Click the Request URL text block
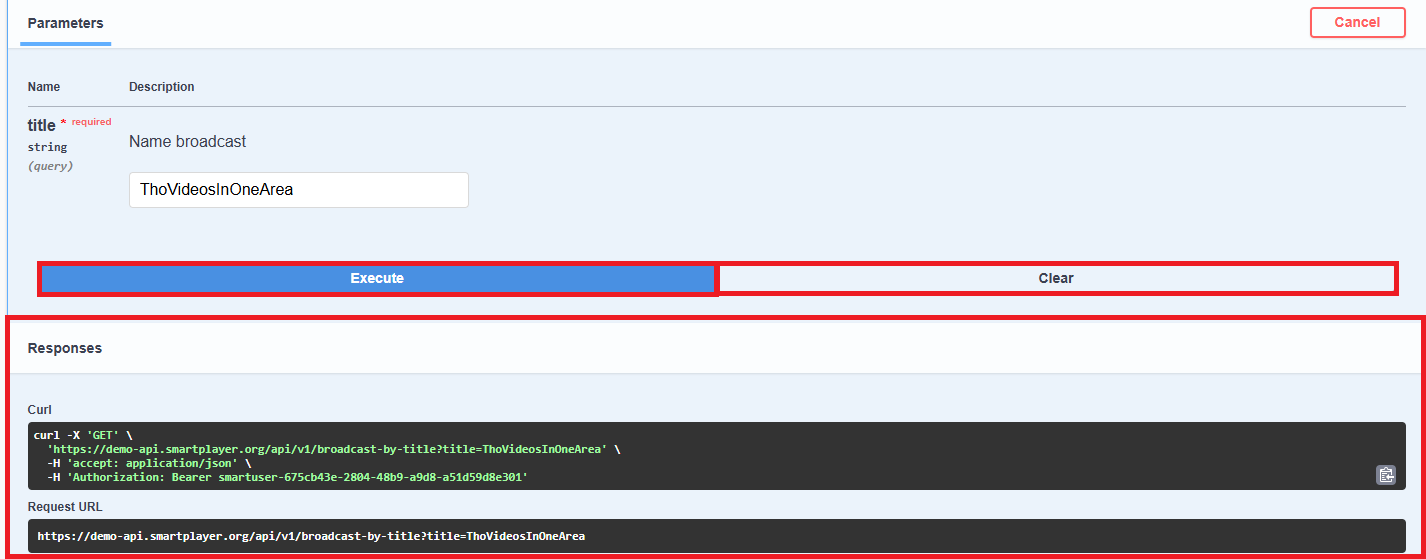Viewport: 1426px width, 559px height. [x=311, y=536]
